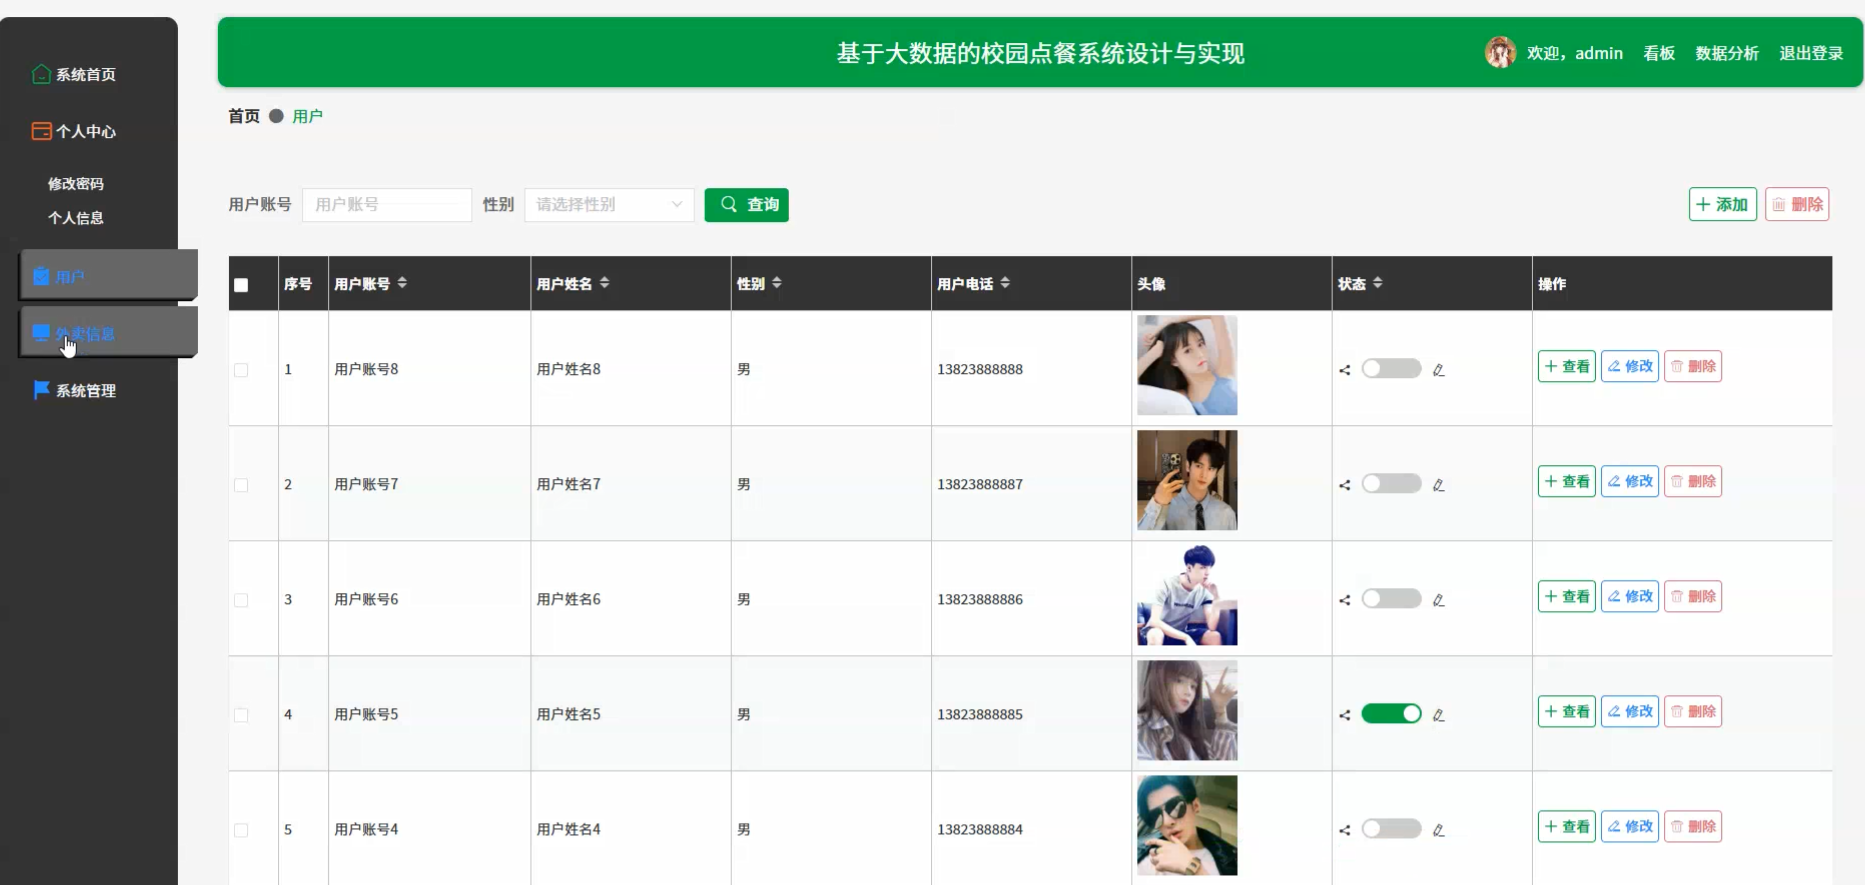Open avatar photo of 用户账号8
The width and height of the screenshot is (1865, 885).
[1187, 365]
